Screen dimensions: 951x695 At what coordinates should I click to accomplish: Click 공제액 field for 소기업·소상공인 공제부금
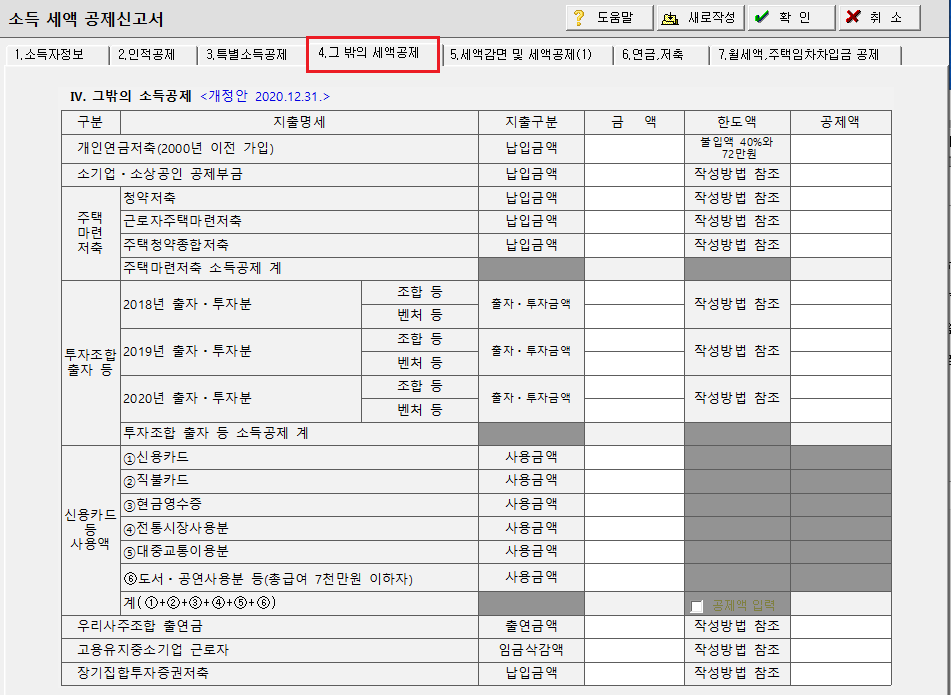coord(841,175)
